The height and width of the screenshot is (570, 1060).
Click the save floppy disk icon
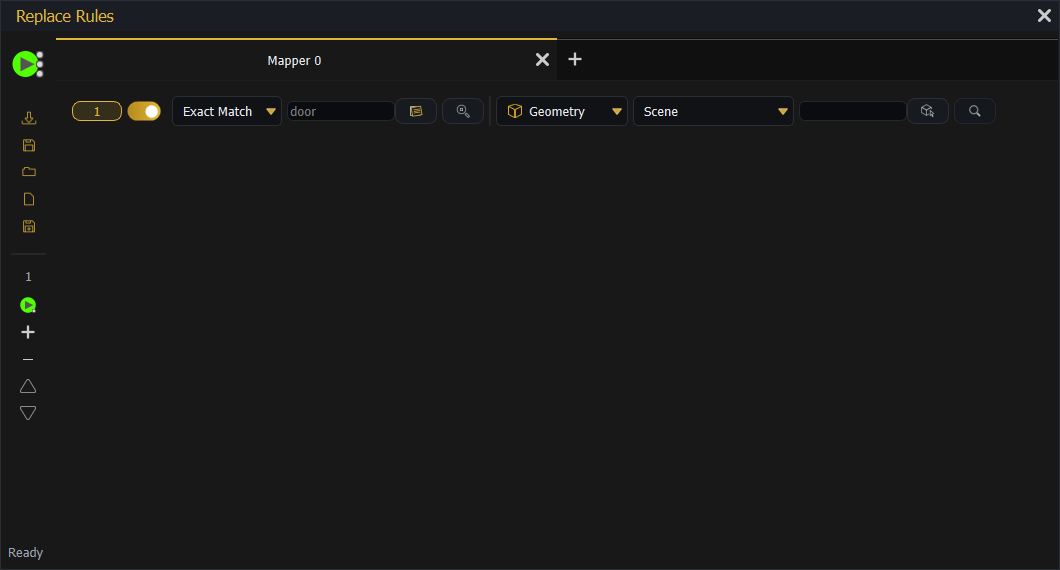click(28, 145)
